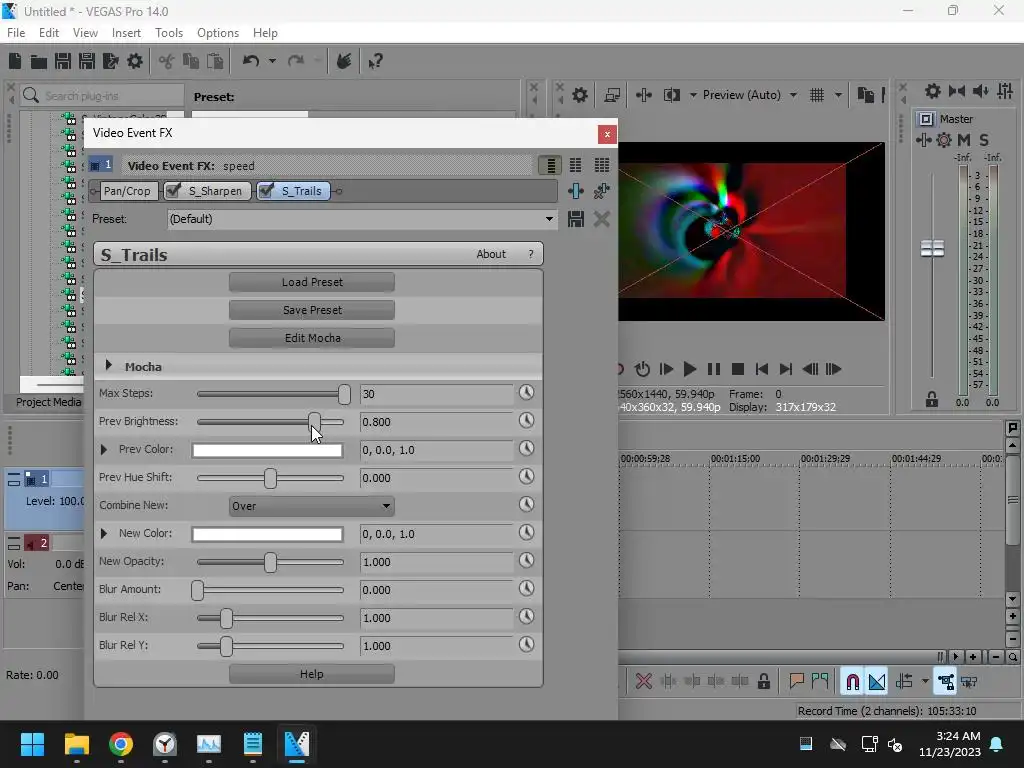This screenshot has width=1024, height=768.
Task: Open preview Overlays grid icon
Action: point(817,95)
